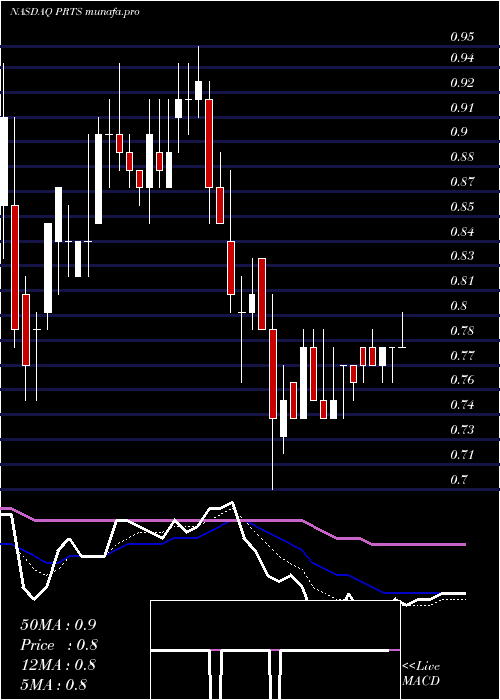Click the 0.95 price axis label
This screenshot has width=500, height=700.
click(x=462, y=37)
